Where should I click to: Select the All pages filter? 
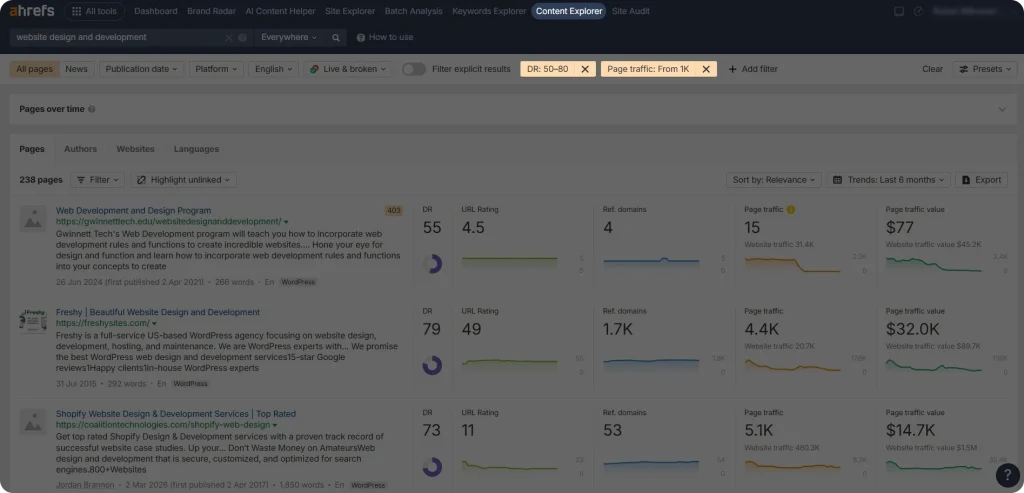click(x=35, y=69)
